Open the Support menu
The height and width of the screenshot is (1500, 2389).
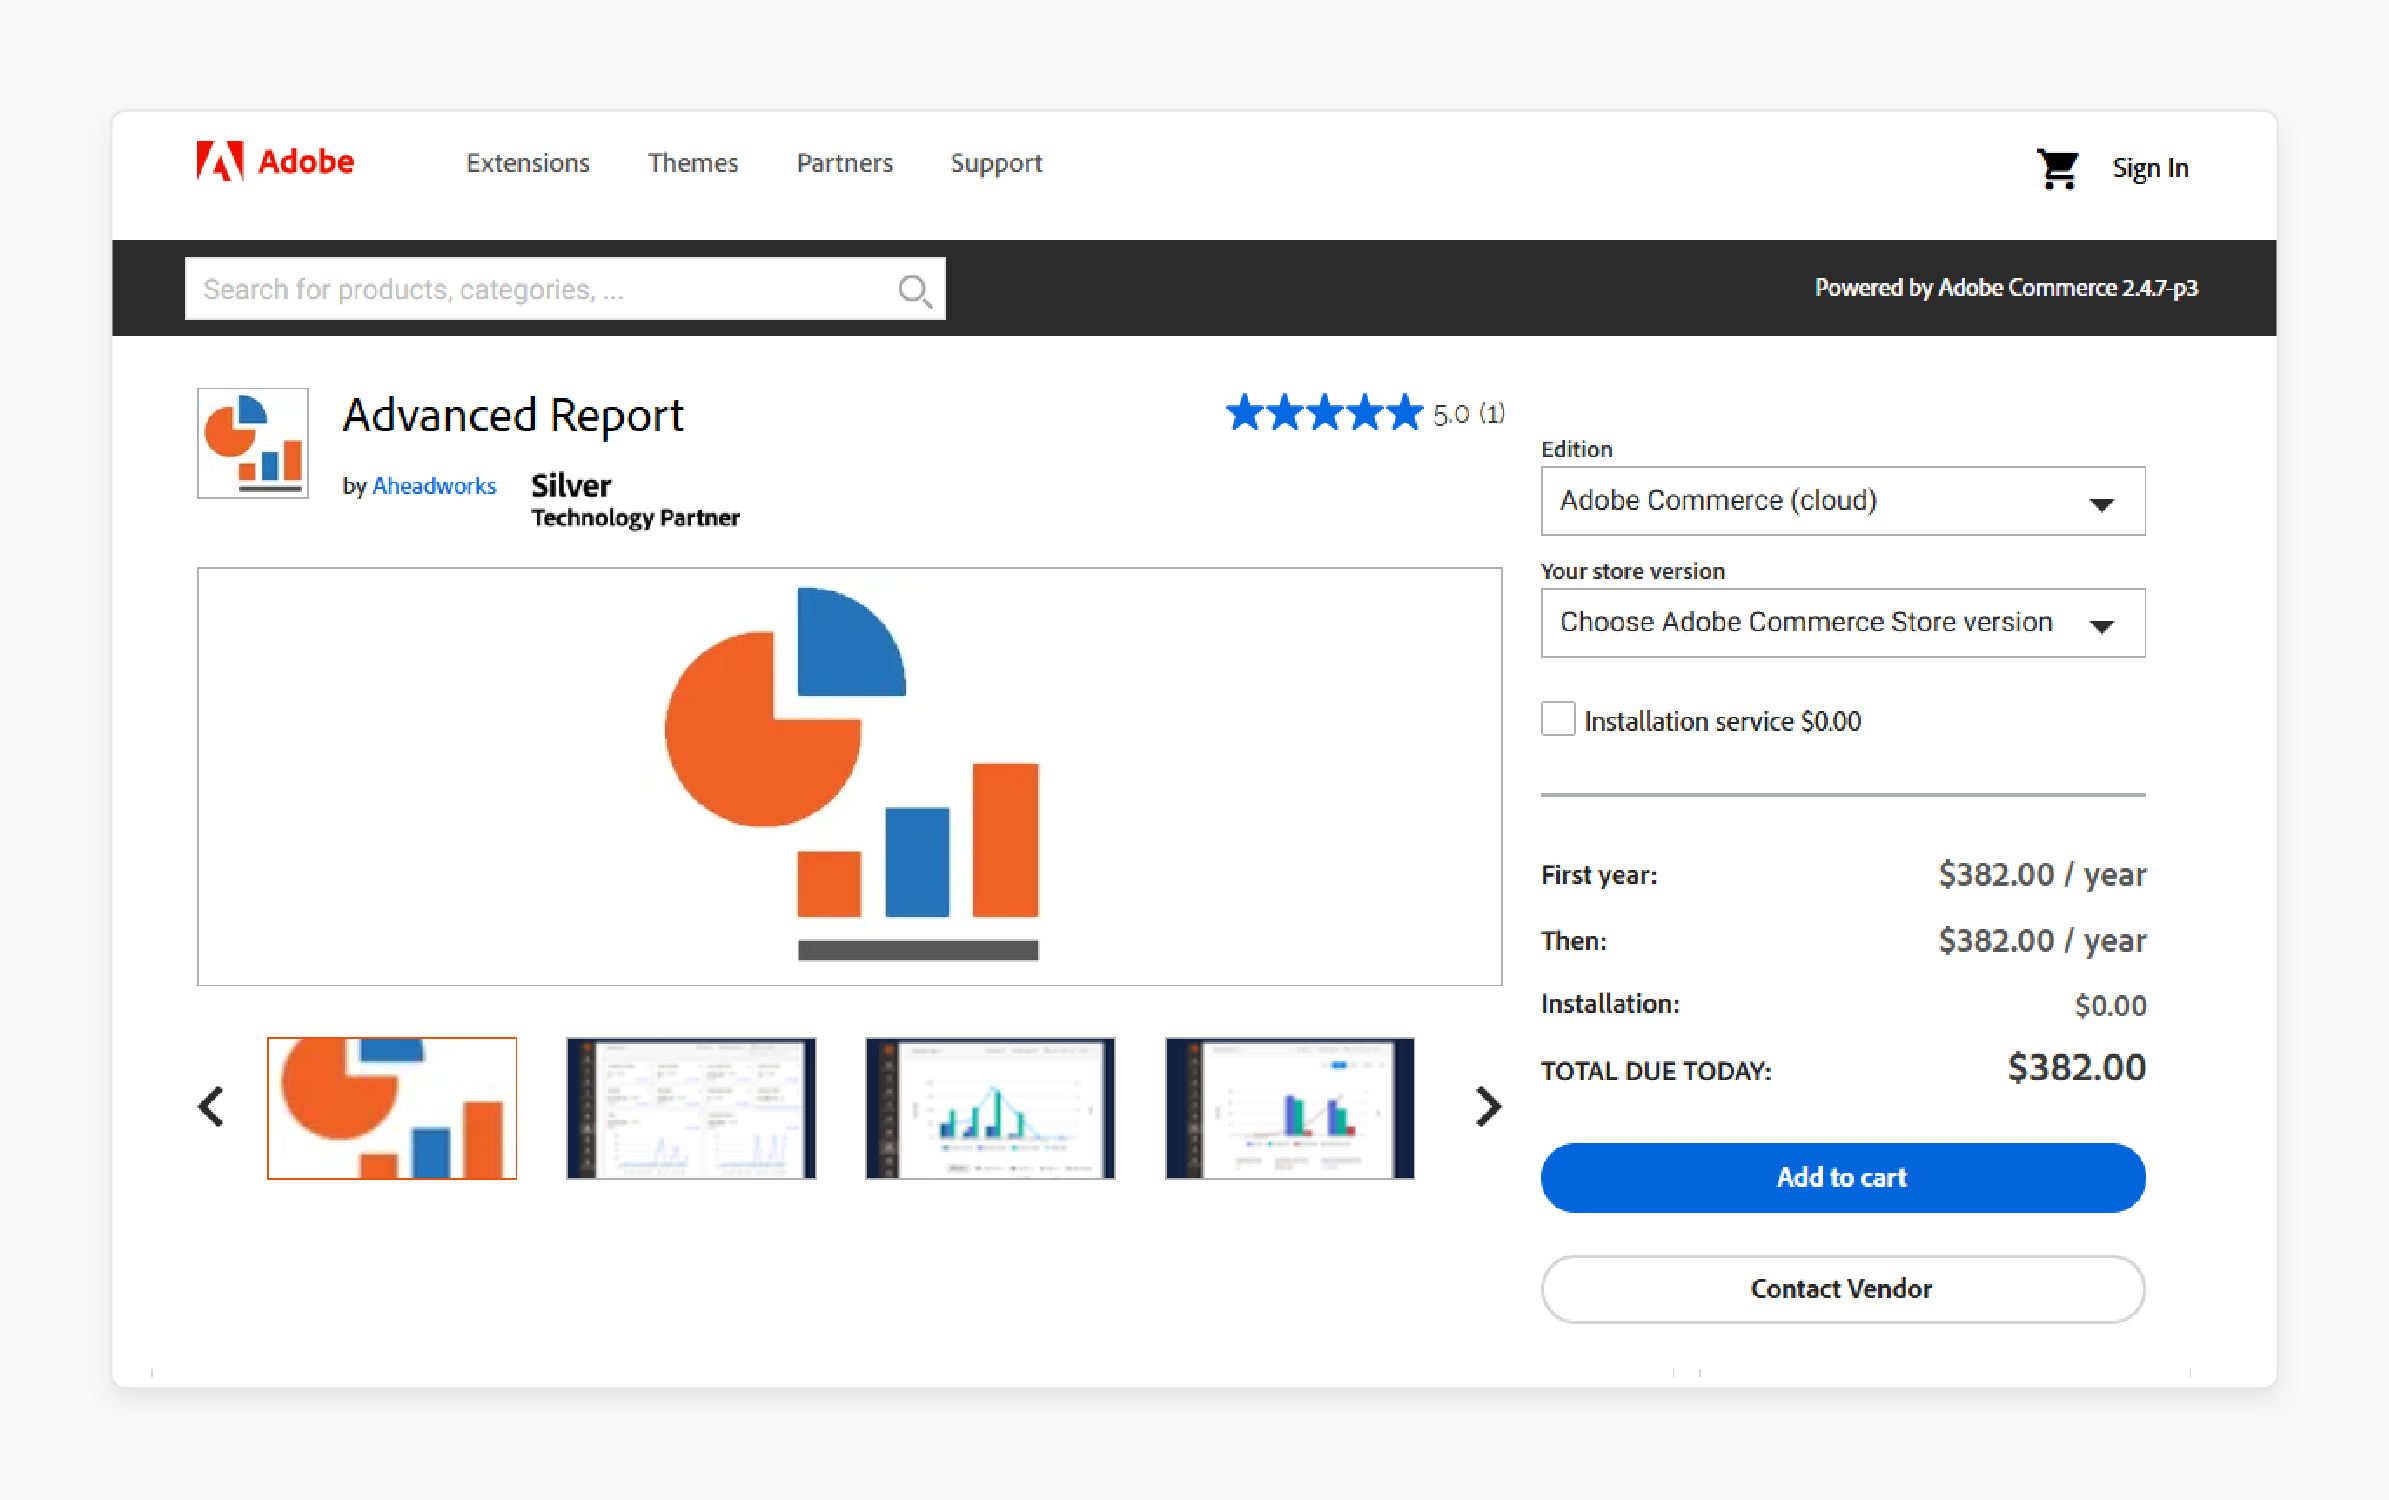996,164
